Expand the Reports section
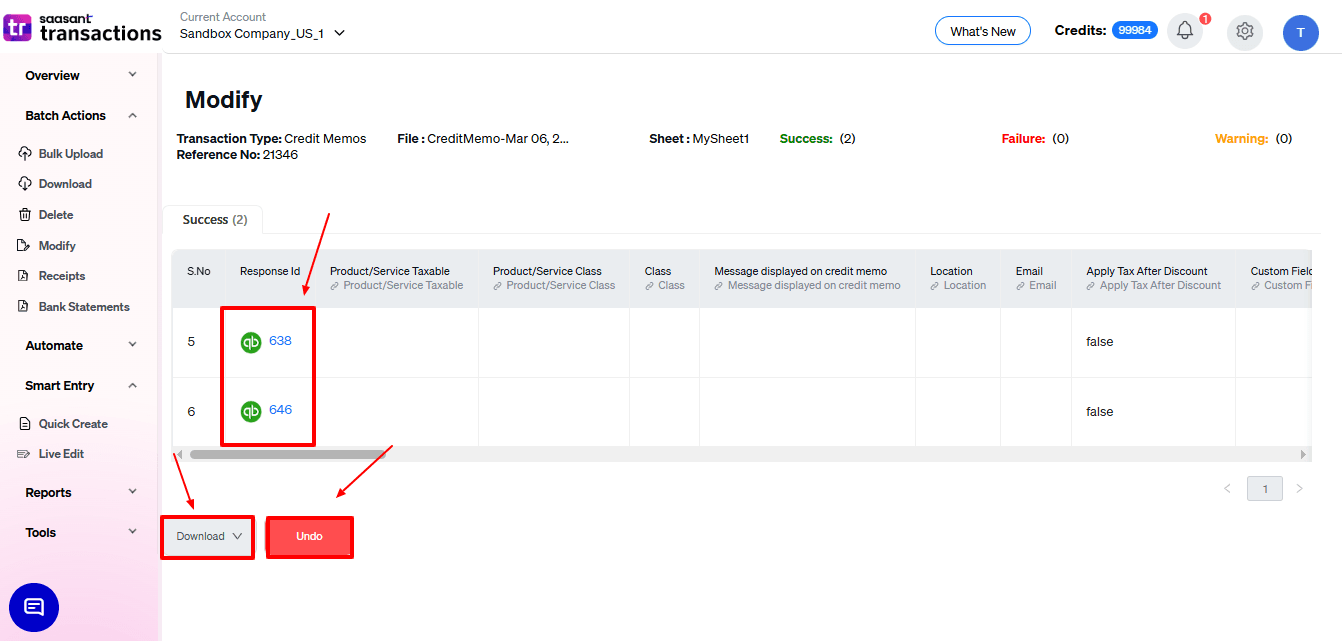The width and height of the screenshot is (1342, 641). click(80, 493)
